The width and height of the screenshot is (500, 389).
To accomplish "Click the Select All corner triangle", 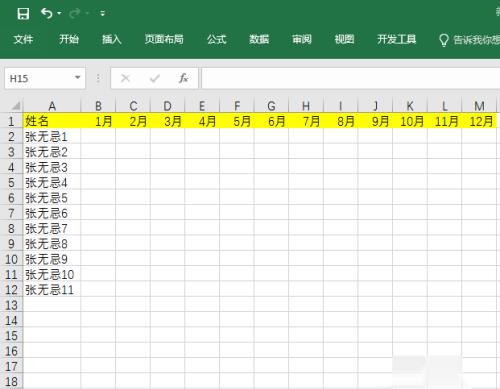I will pyautogui.click(x=16, y=106).
